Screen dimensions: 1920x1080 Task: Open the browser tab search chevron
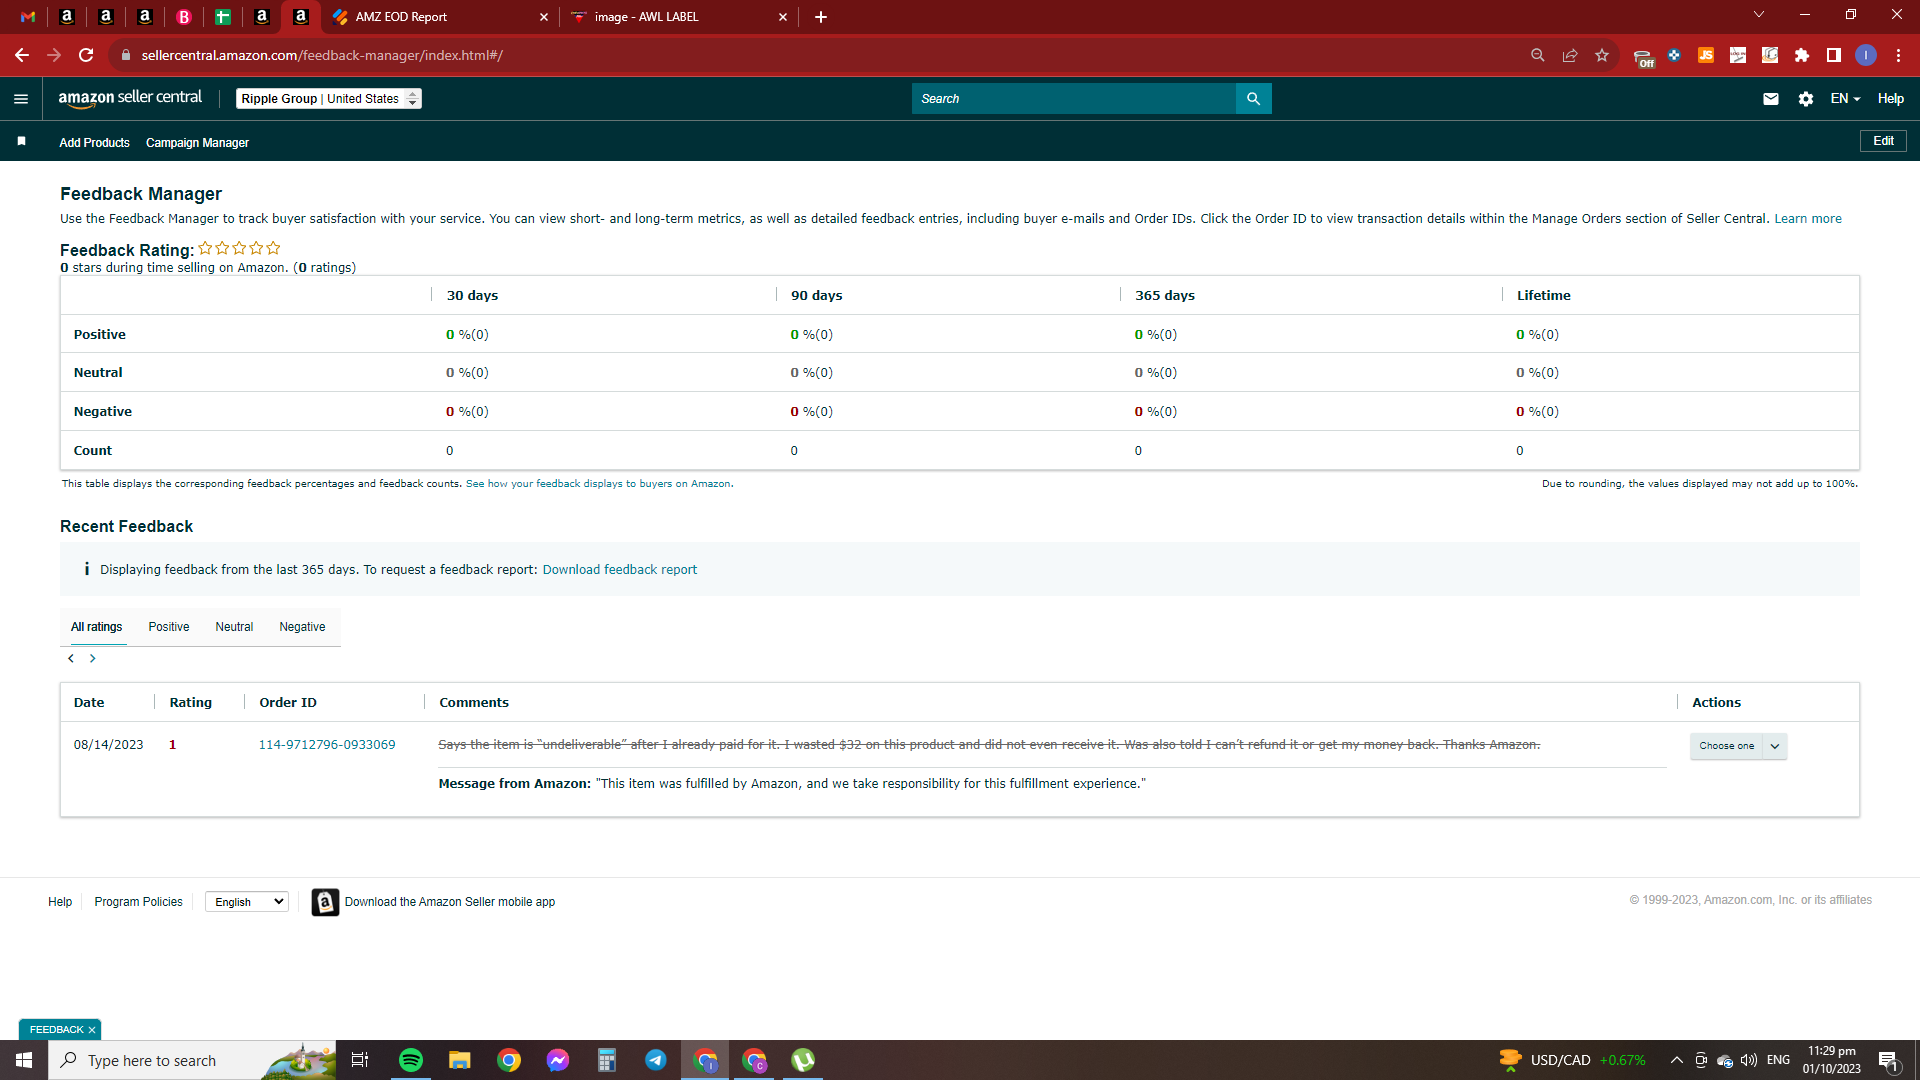point(1759,15)
